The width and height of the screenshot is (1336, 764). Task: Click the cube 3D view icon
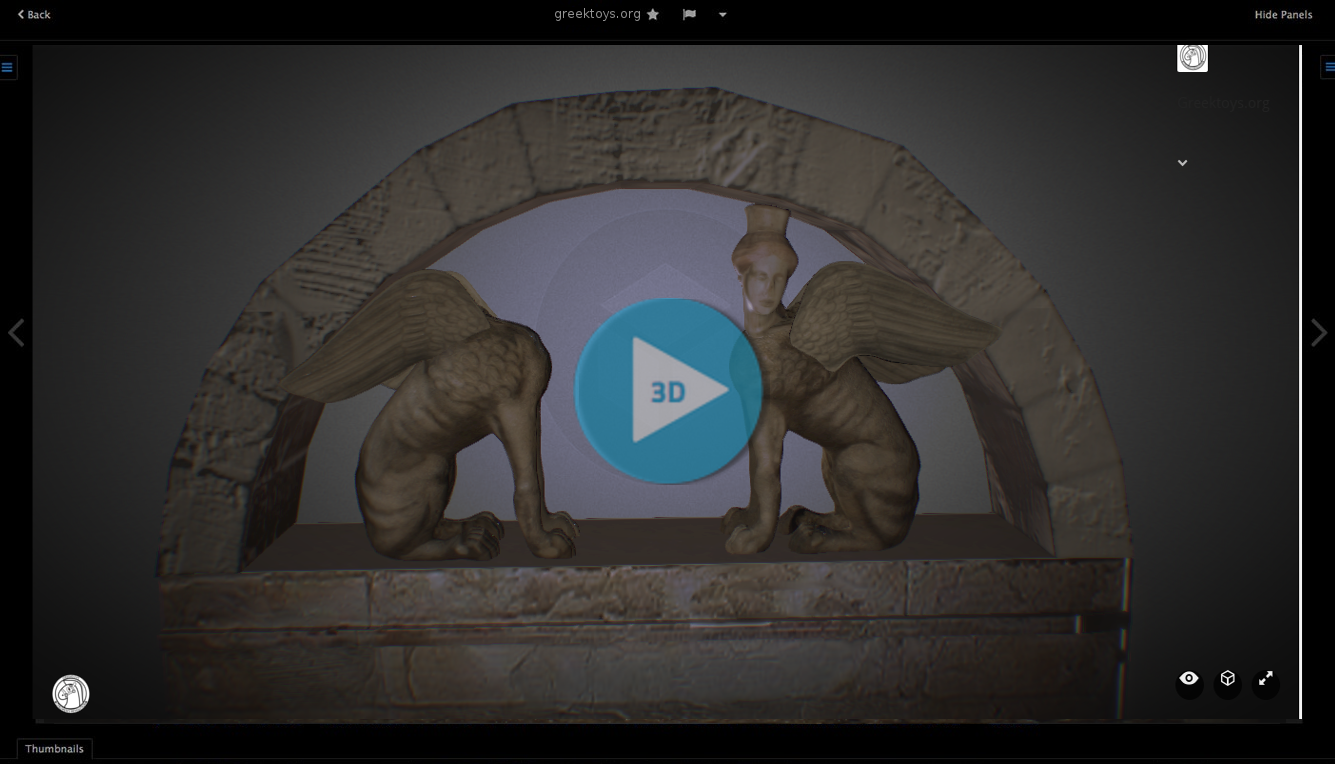(x=1227, y=679)
